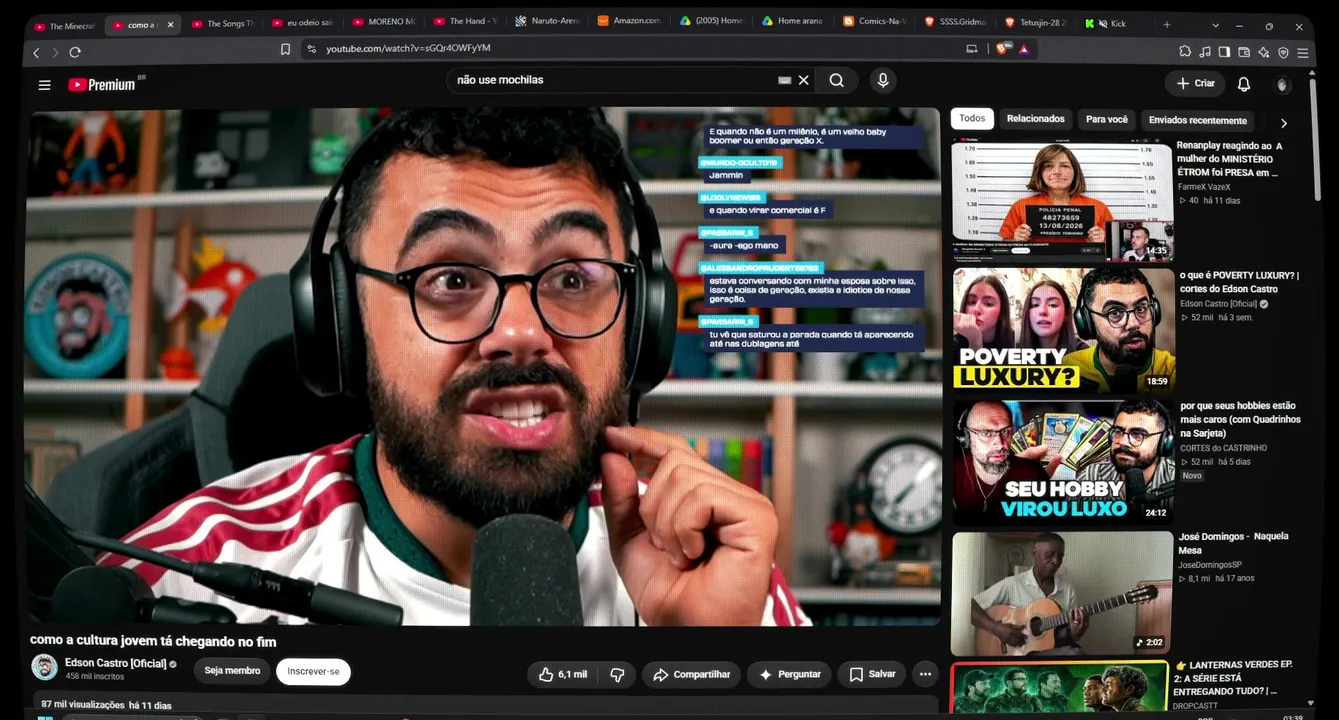The width and height of the screenshot is (1339, 720).
Task: Select the 'Enviados recentemente' chip
Action: tap(1197, 121)
